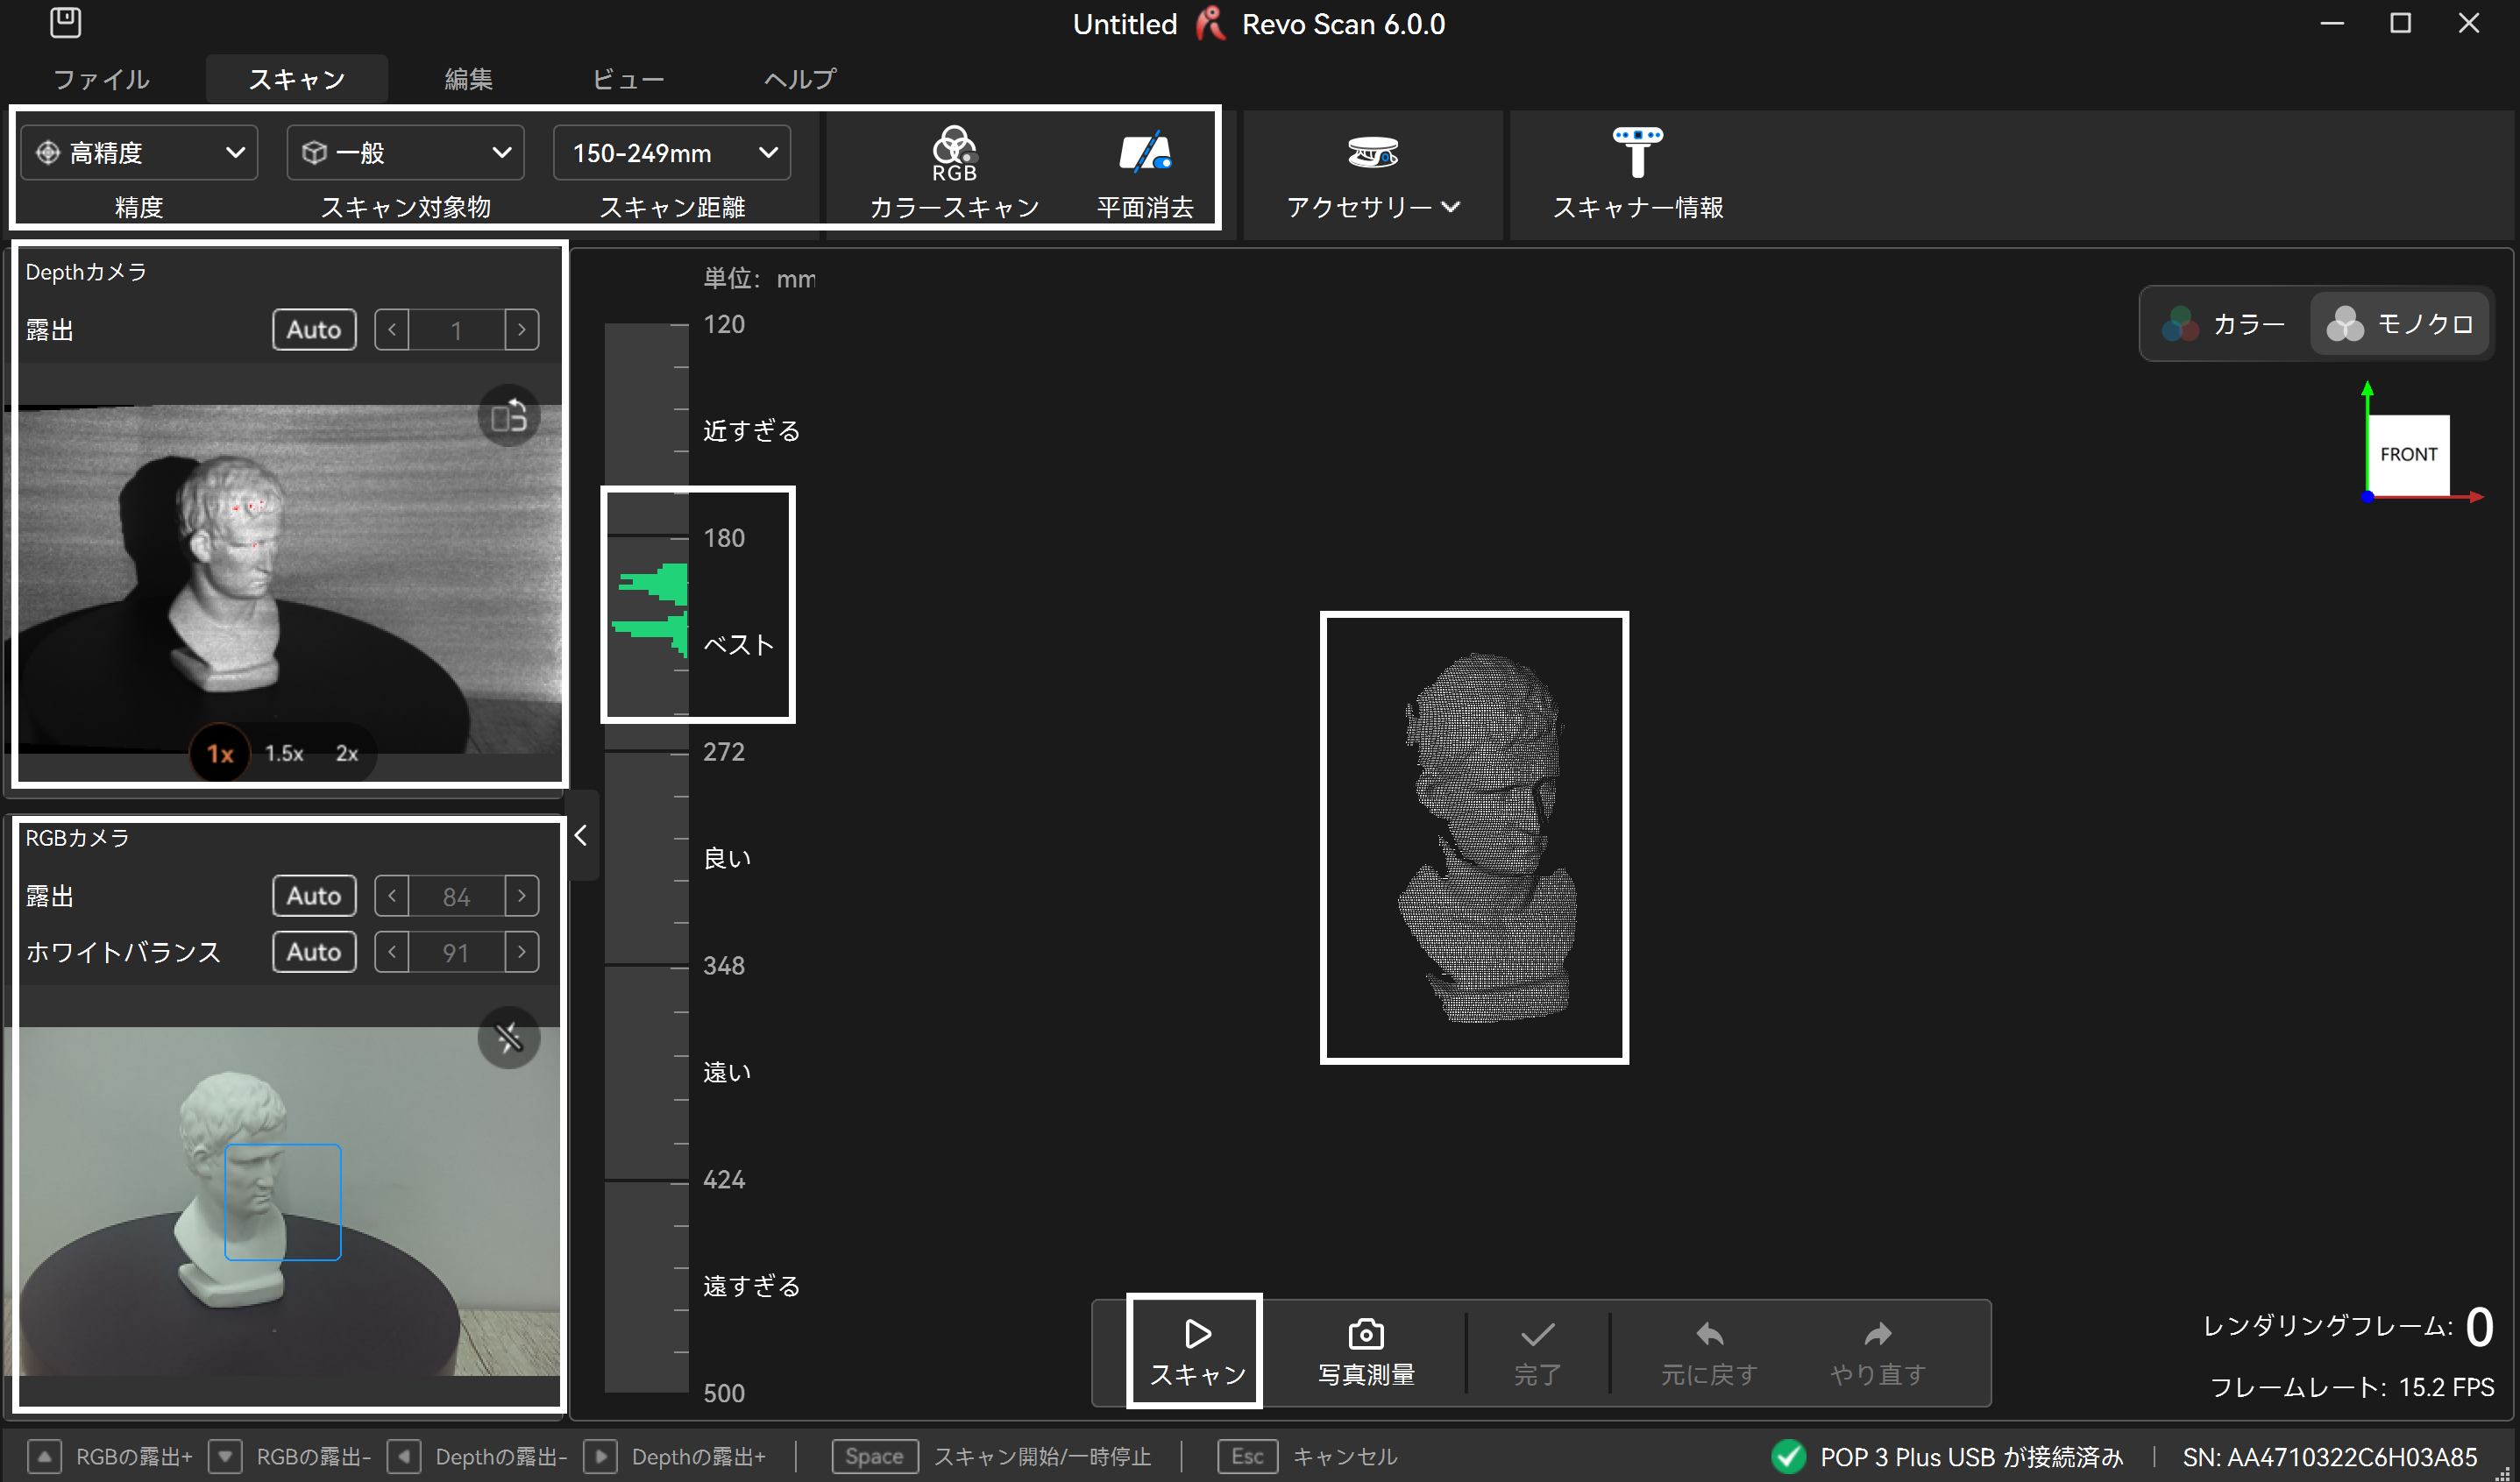Enable color scan with RGB icon

pyautogui.click(x=954, y=153)
